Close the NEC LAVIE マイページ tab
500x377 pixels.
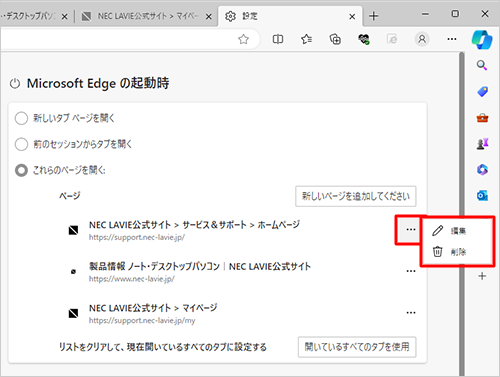coord(209,16)
